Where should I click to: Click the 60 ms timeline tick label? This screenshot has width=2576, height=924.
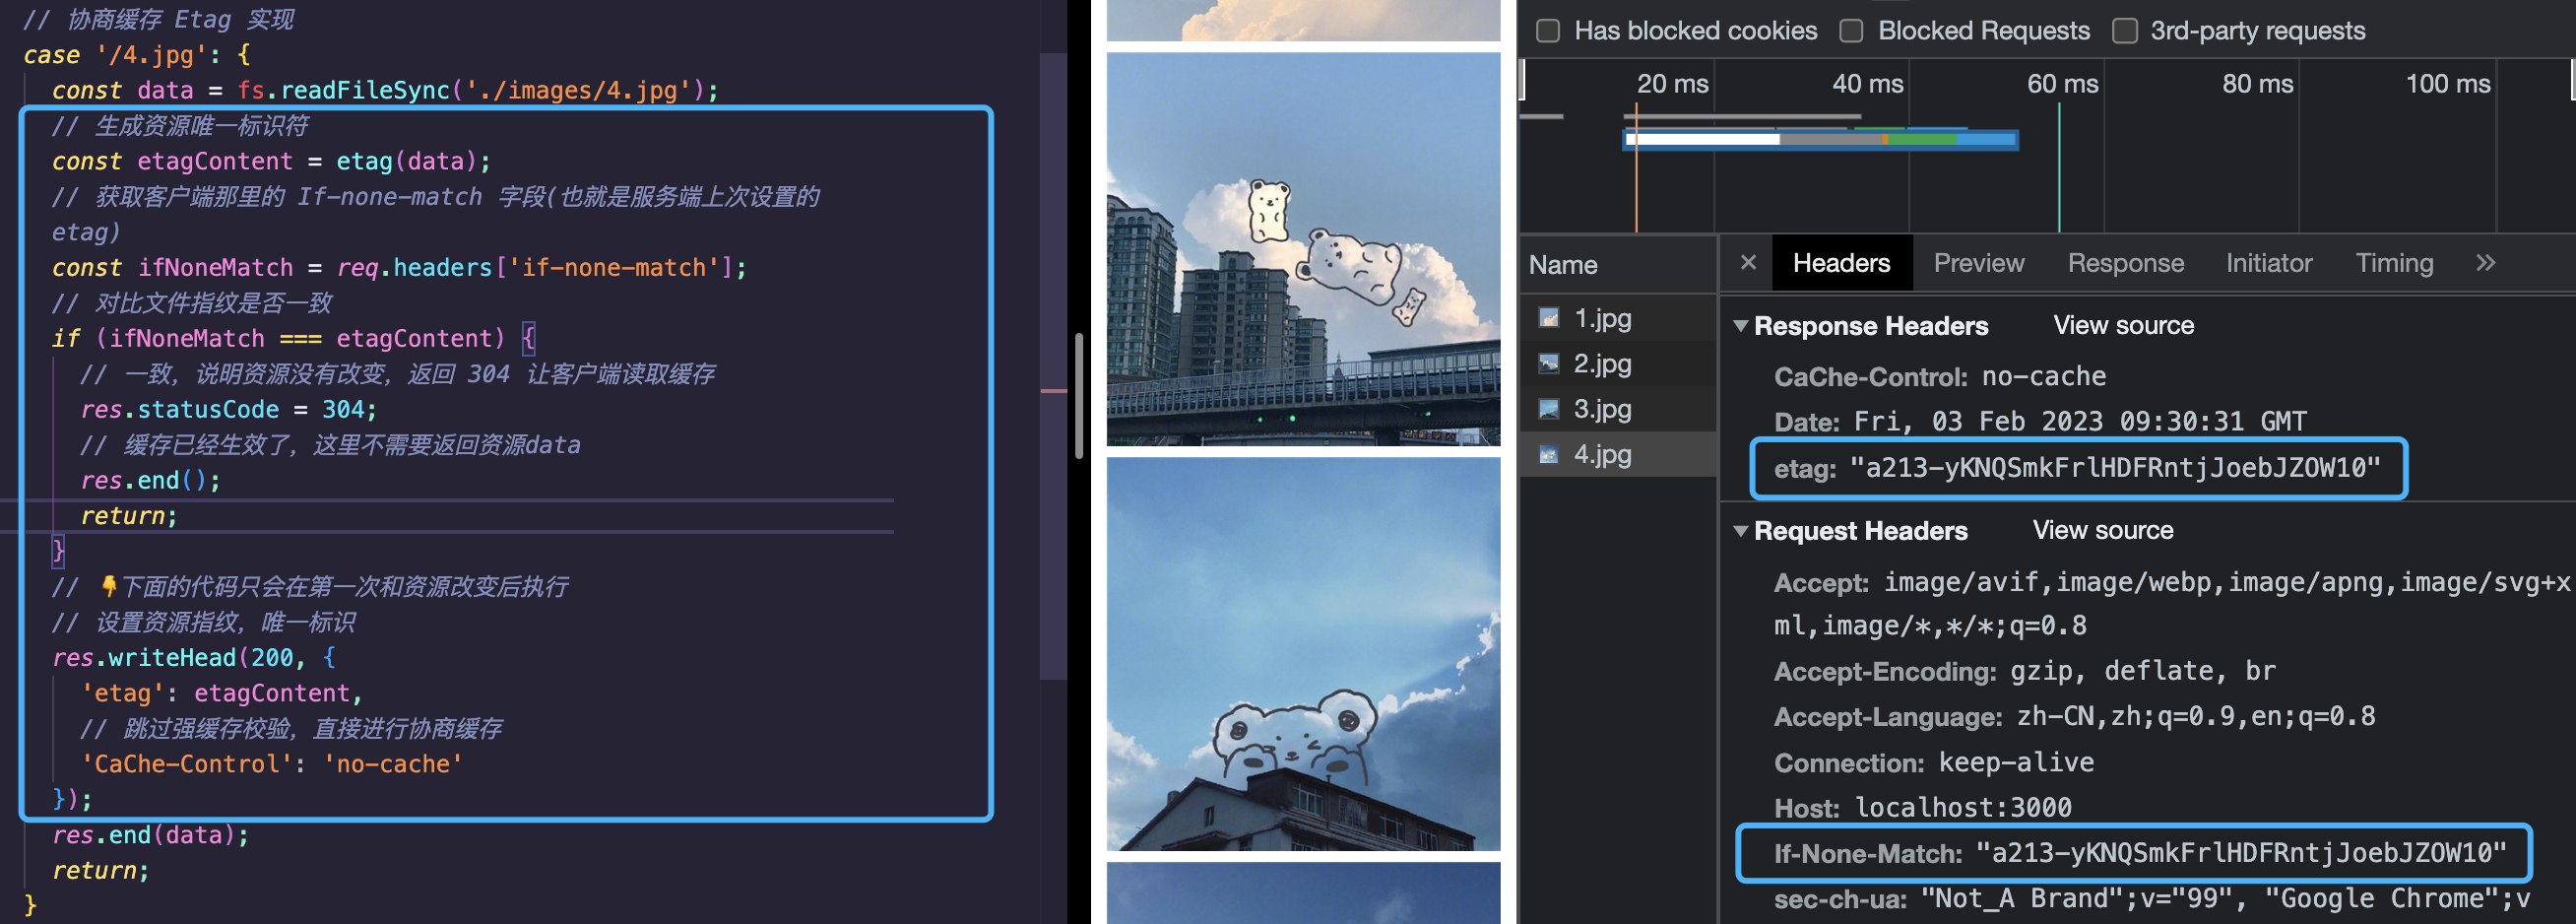click(x=2062, y=84)
